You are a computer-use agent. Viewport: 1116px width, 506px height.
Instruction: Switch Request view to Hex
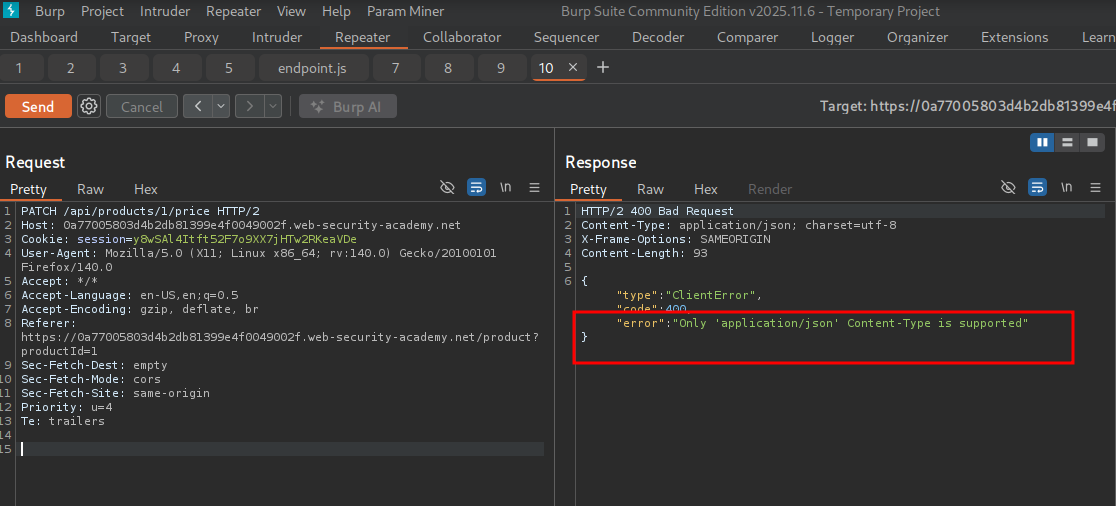[x=146, y=189]
